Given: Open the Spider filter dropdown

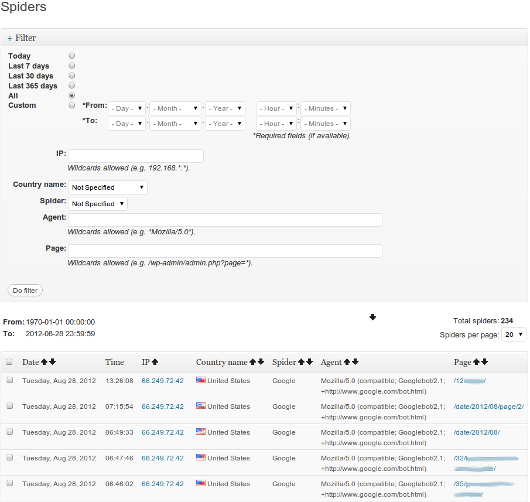Looking at the screenshot, I should (98, 204).
